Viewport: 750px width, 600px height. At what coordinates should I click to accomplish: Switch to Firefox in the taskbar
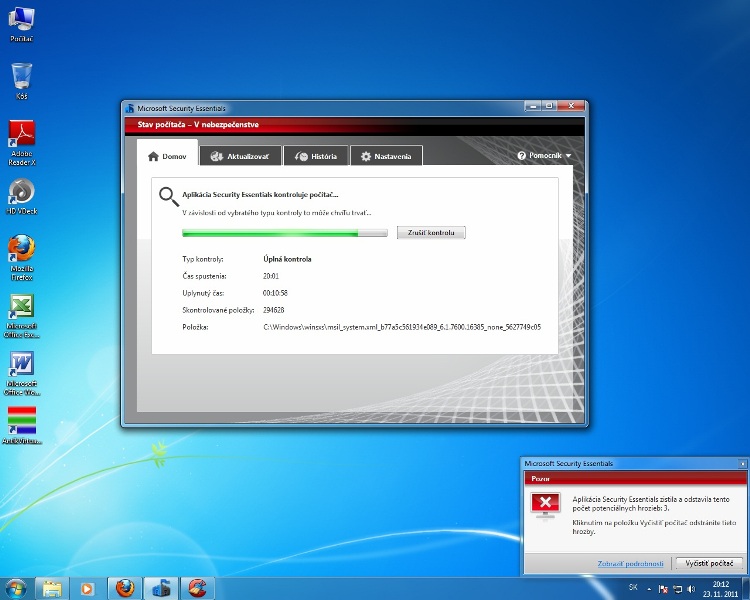click(x=125, y=589)
